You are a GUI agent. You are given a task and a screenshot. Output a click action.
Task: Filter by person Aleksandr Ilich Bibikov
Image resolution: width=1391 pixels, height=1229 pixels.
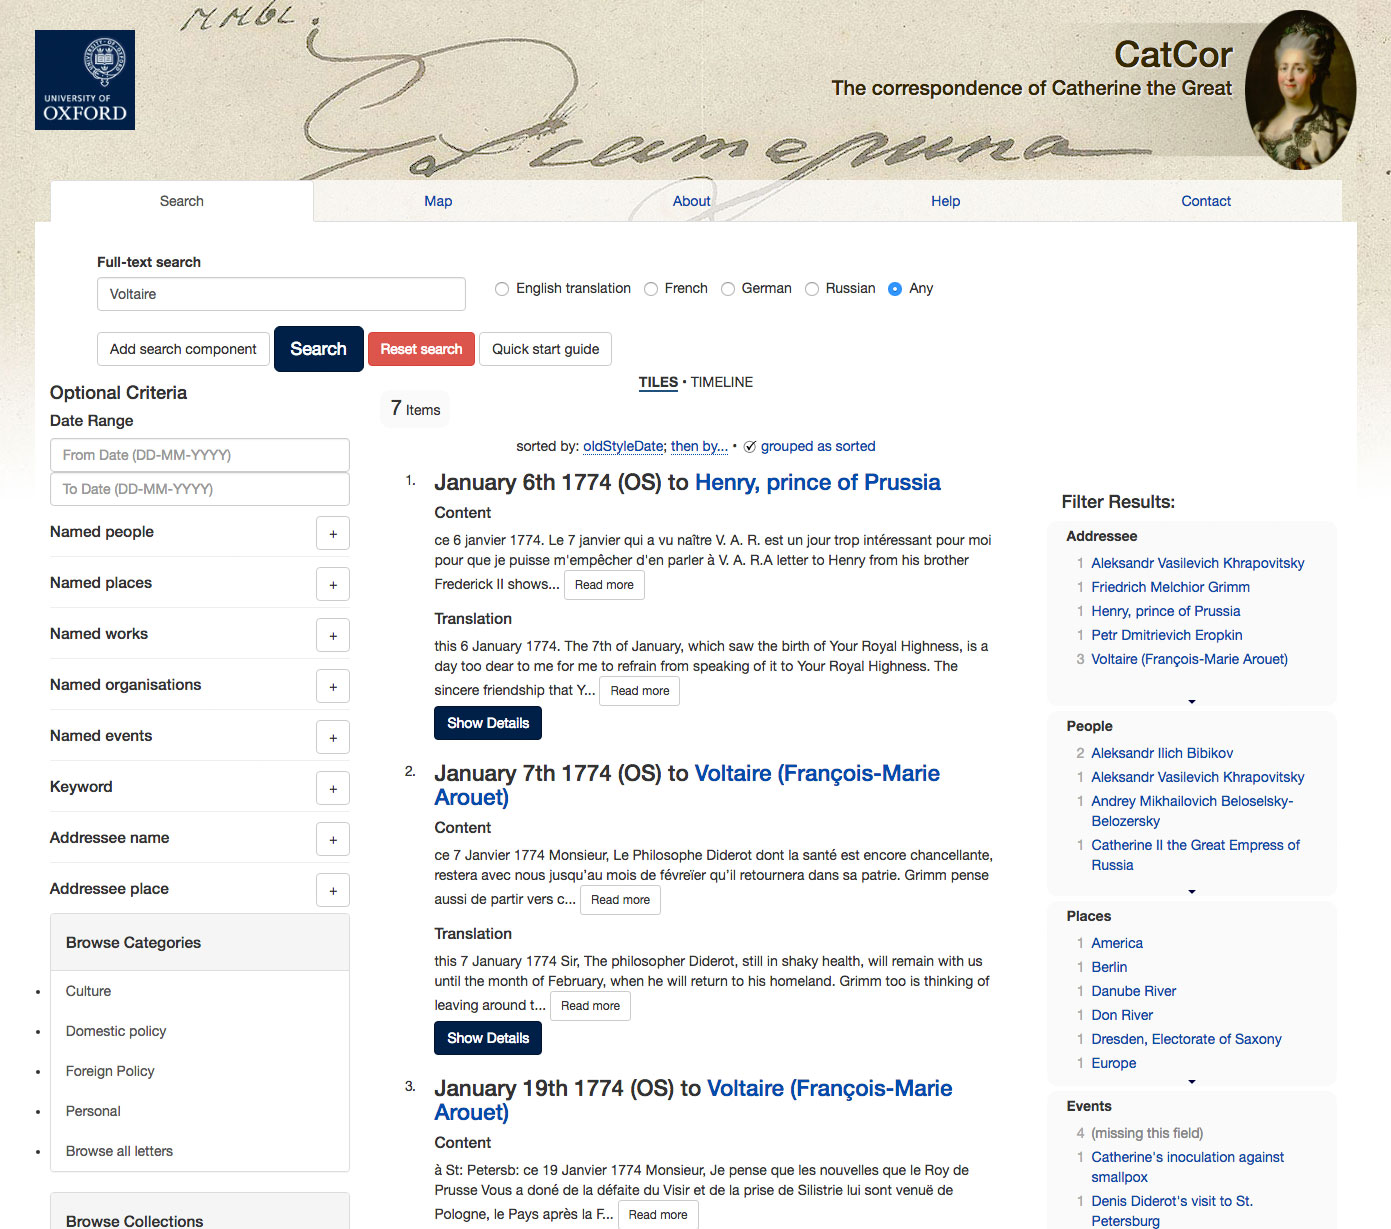pyautogui.click(x=1162, y=753)
